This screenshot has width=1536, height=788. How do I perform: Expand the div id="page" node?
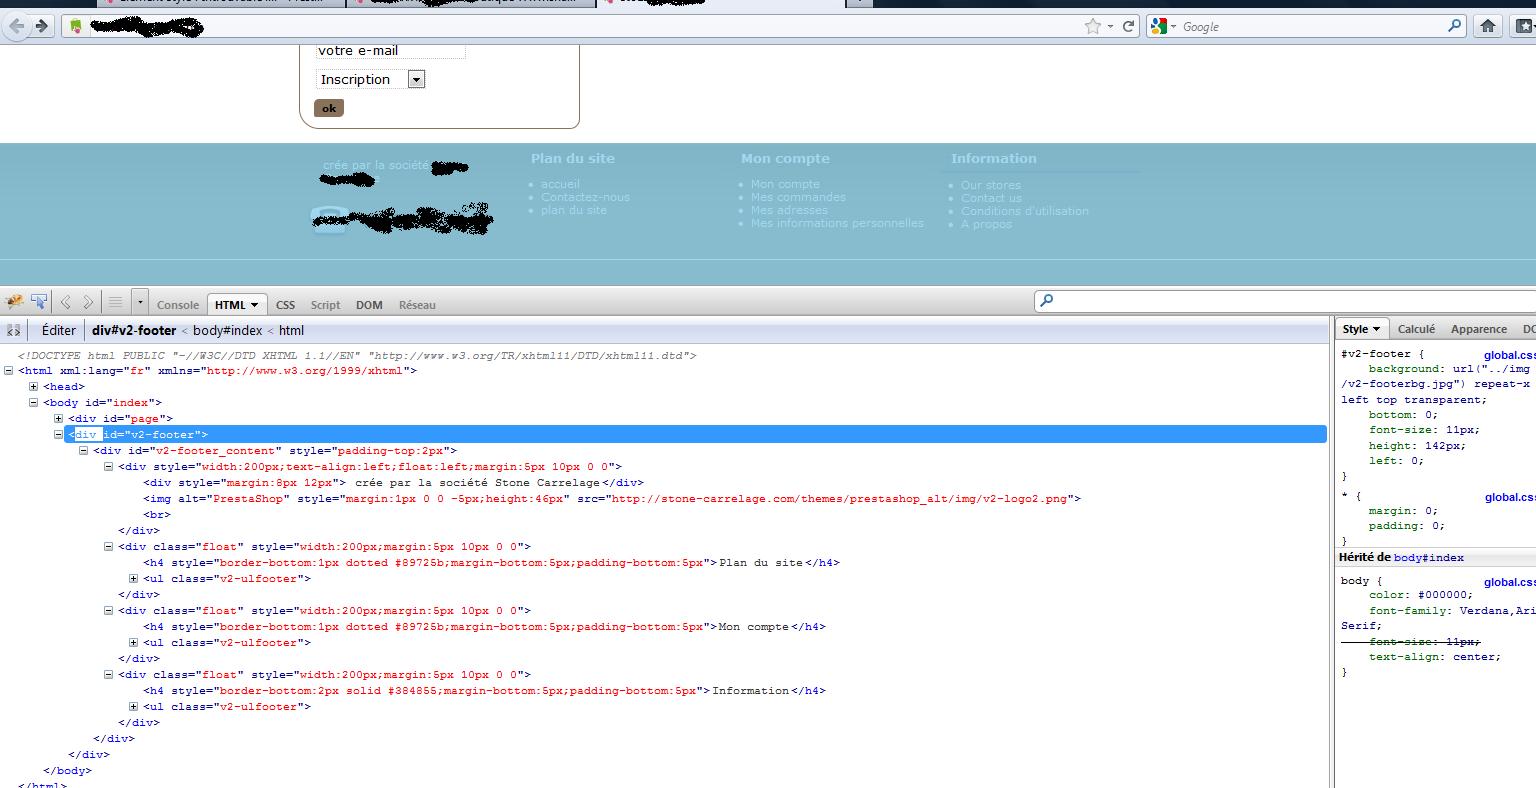(59, 419)
